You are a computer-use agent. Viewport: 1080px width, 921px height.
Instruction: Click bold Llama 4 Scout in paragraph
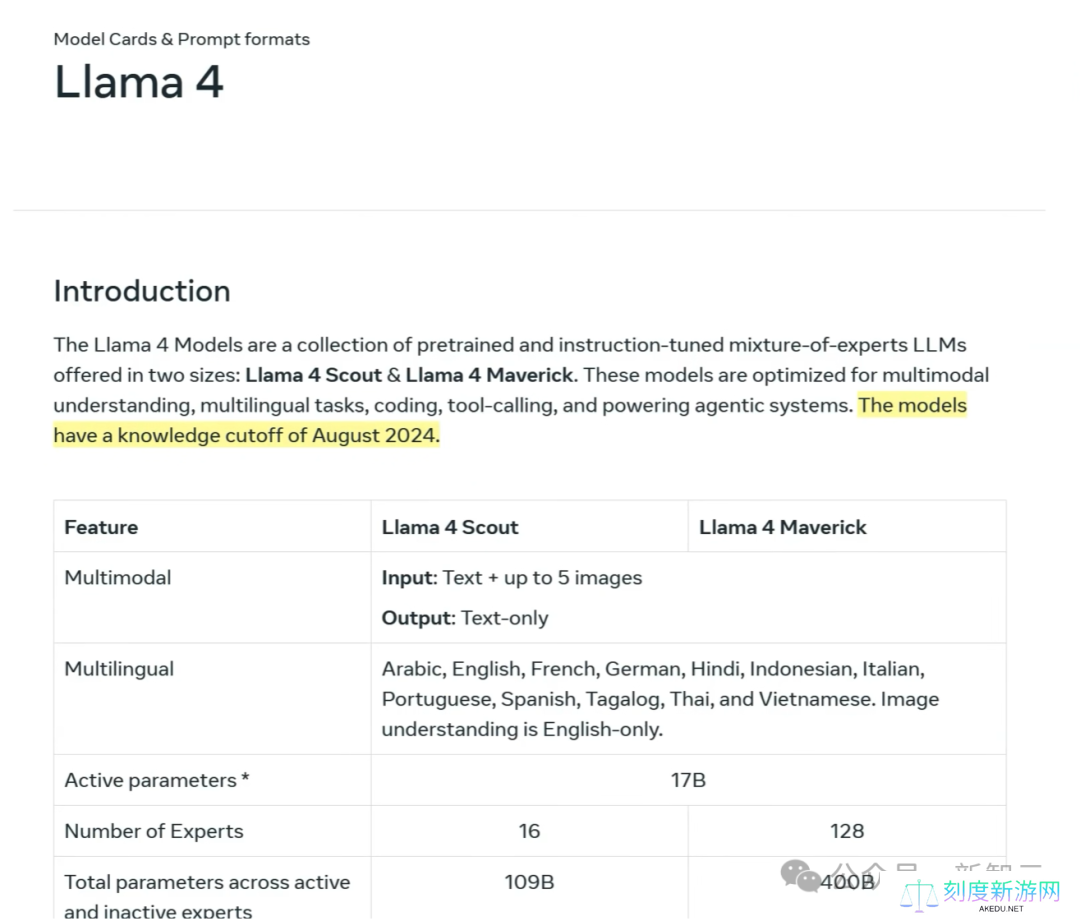tap(313, 375)
